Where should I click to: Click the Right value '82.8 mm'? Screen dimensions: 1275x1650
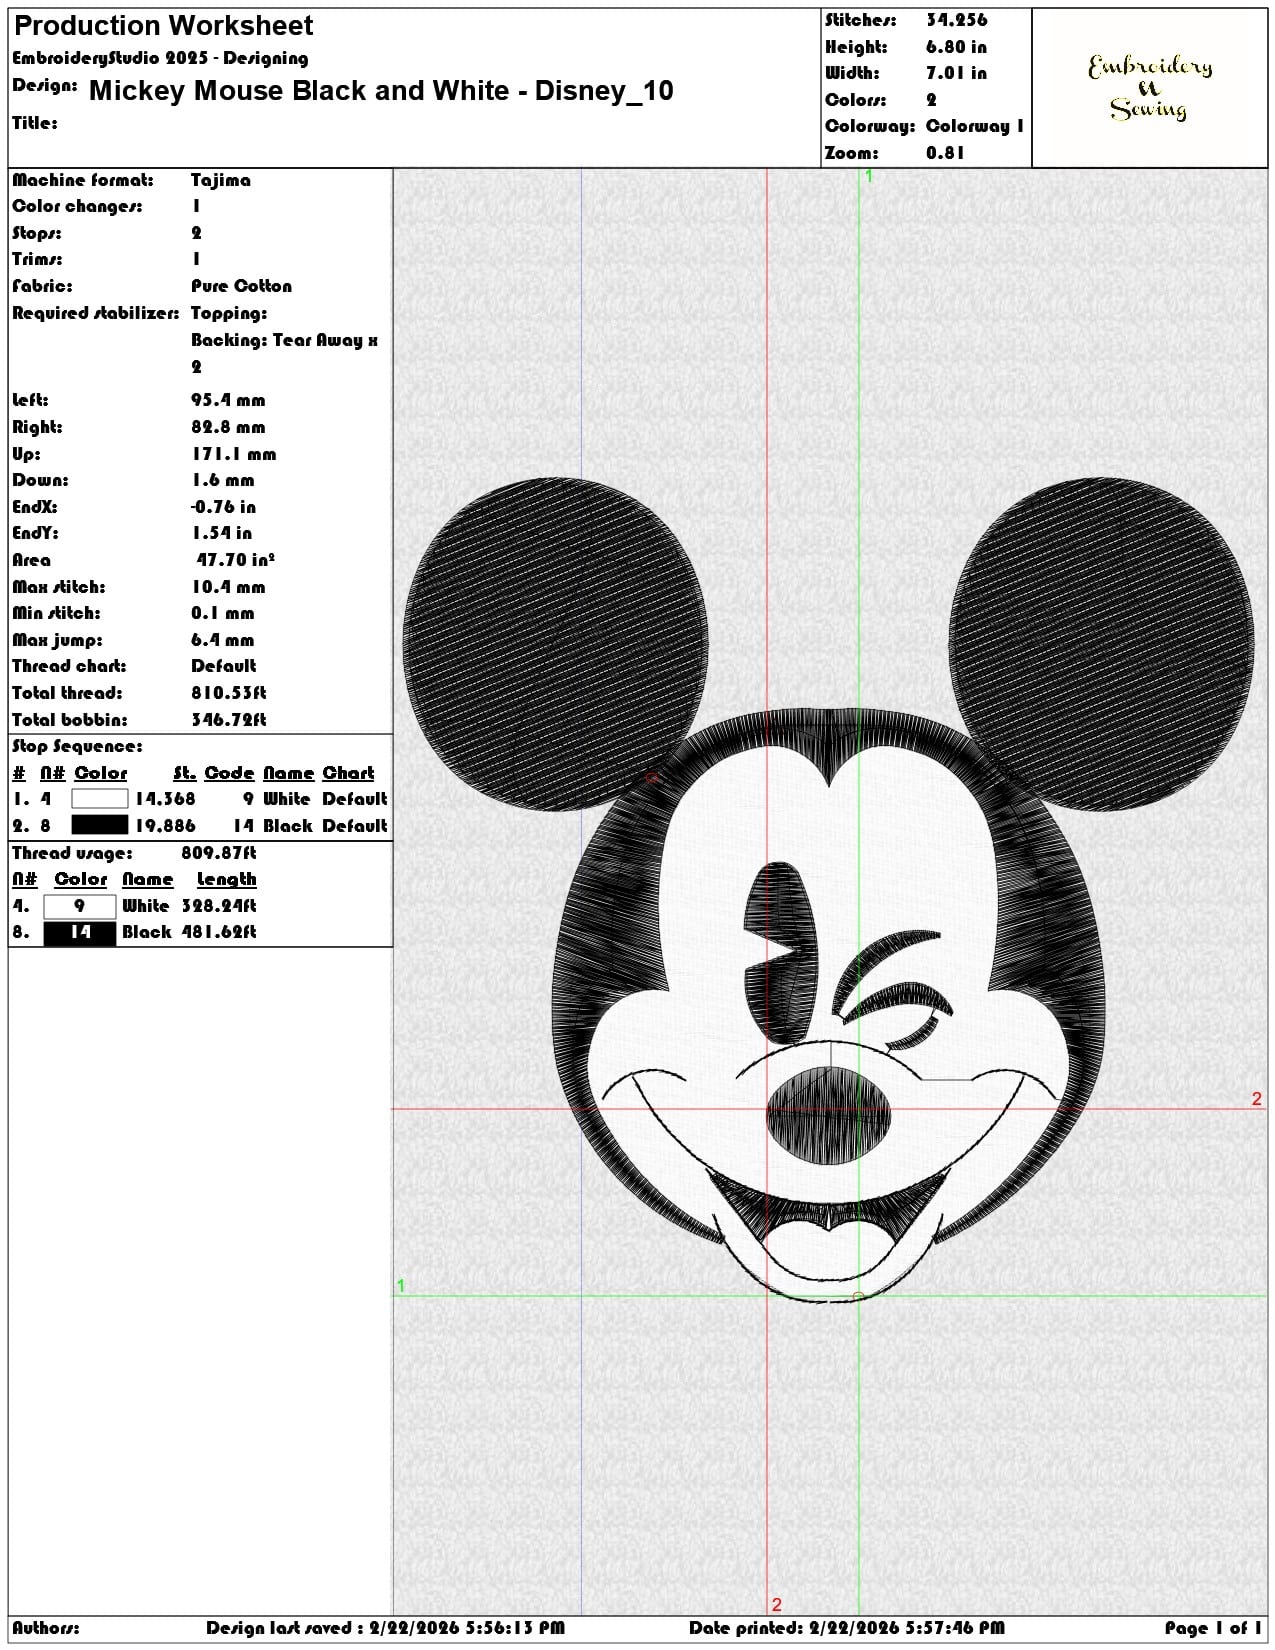[x=228, y=427]
